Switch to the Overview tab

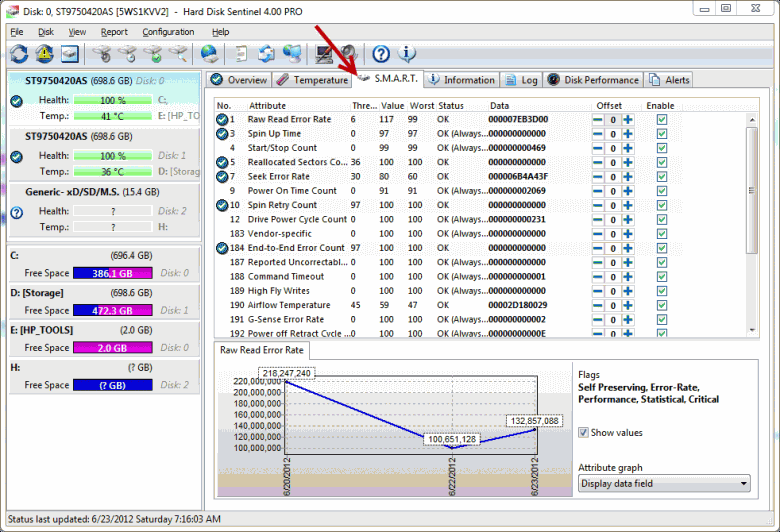coord(239,80)
